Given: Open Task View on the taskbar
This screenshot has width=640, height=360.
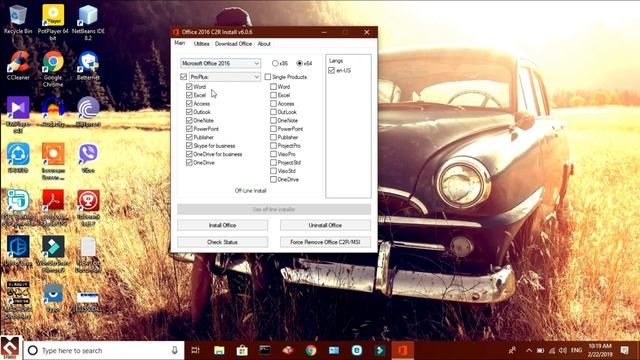Looking at the screenshot, I should (196, 350).
